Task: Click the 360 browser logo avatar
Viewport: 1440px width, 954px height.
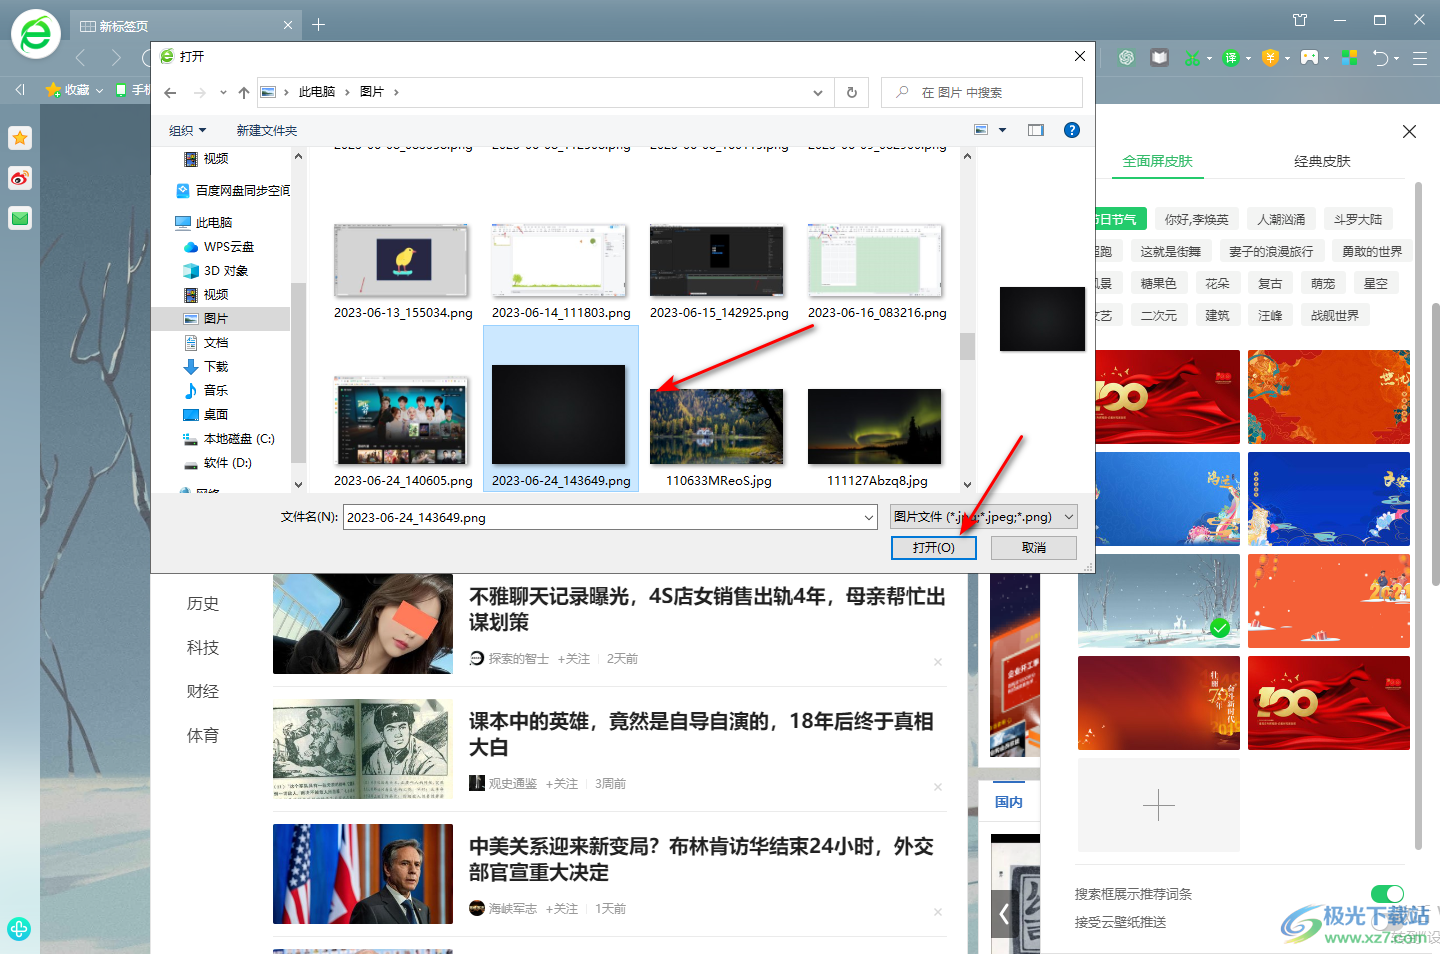Action: [36, 35]
